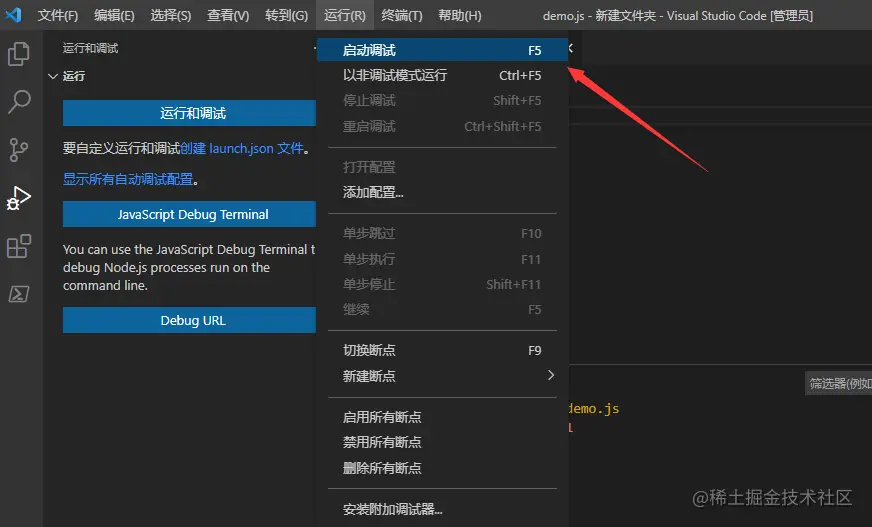
Task: Open the 终端(T) menu
Action: pos(402,16)
